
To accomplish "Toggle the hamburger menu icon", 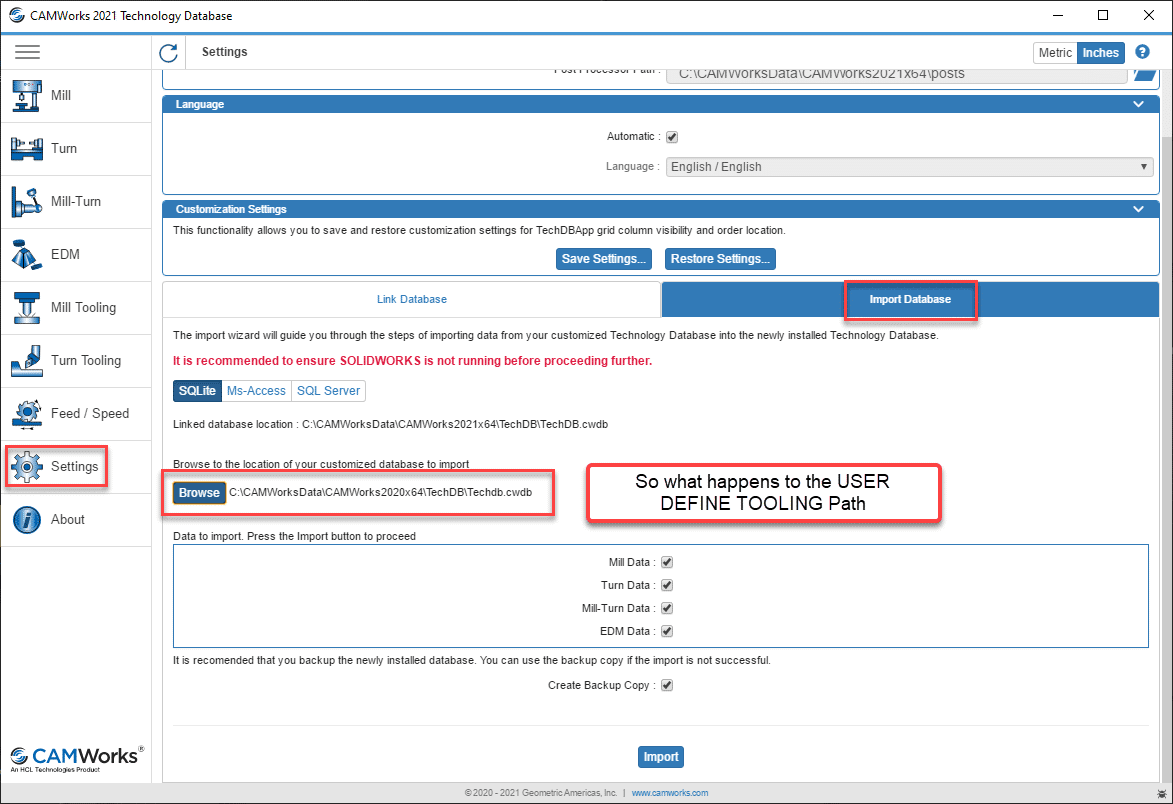I will coord(27,52).
